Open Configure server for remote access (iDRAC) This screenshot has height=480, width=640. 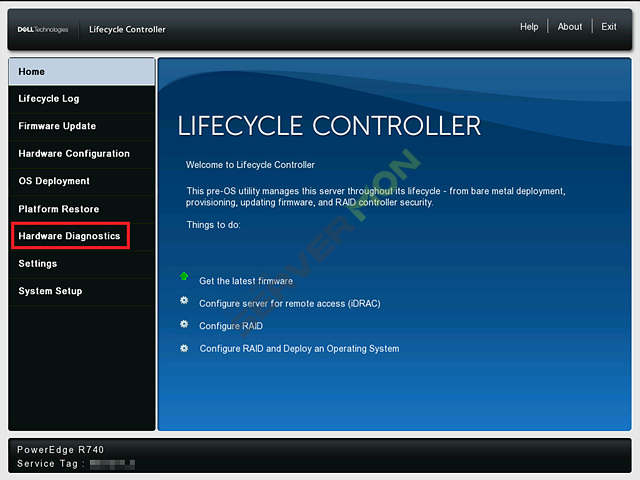[290, 304]
